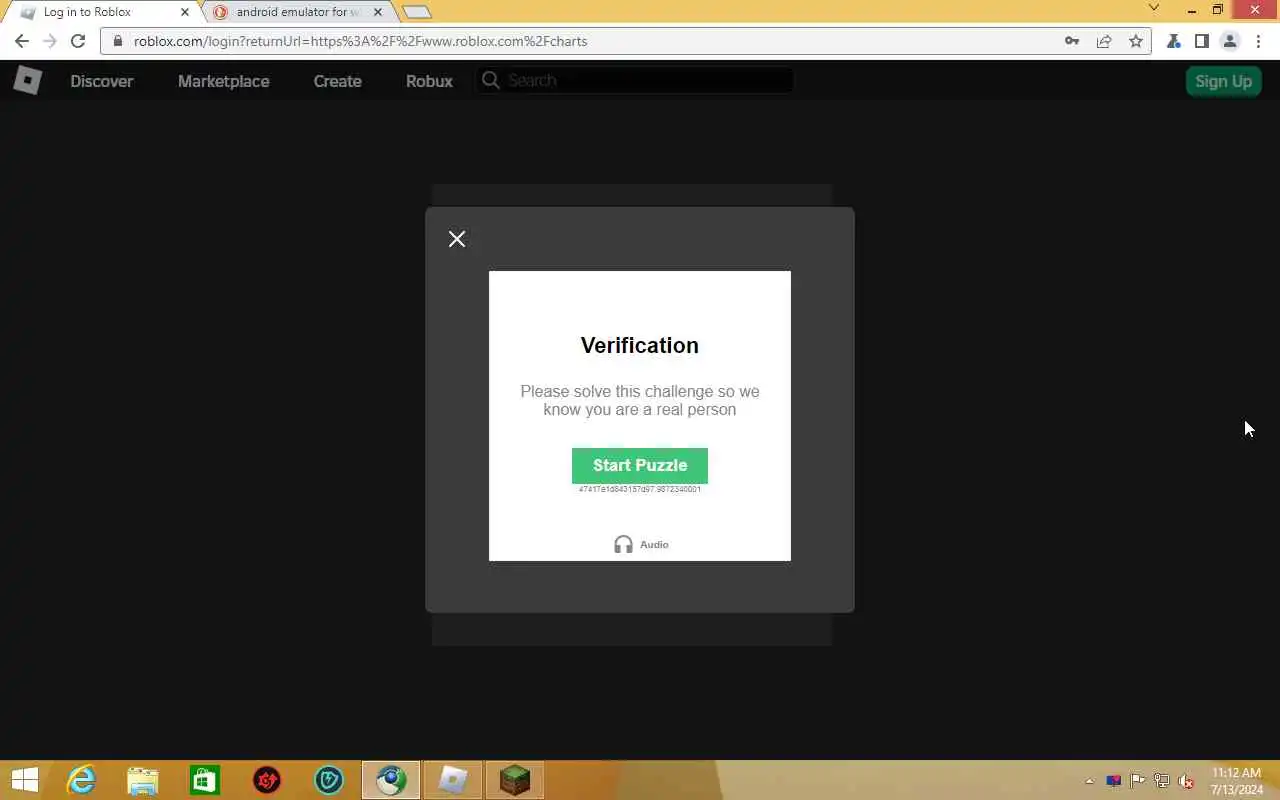Switch to the Log in to Roblox tab
The width and height of the screenshot is (1280, 800).
[98, 12]
